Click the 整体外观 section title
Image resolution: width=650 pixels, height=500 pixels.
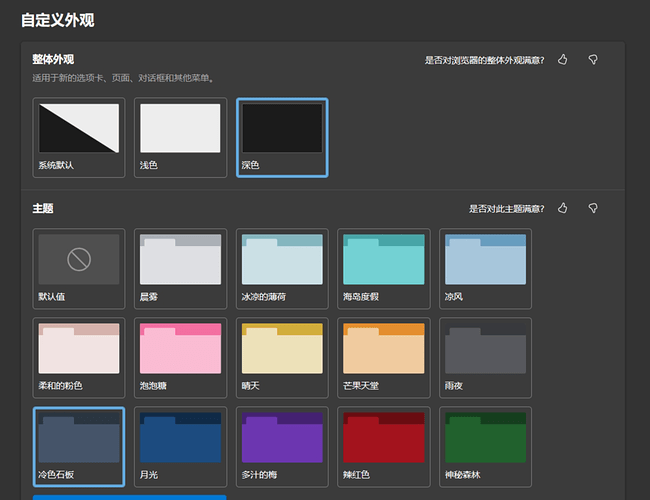[x=53, y=59]
